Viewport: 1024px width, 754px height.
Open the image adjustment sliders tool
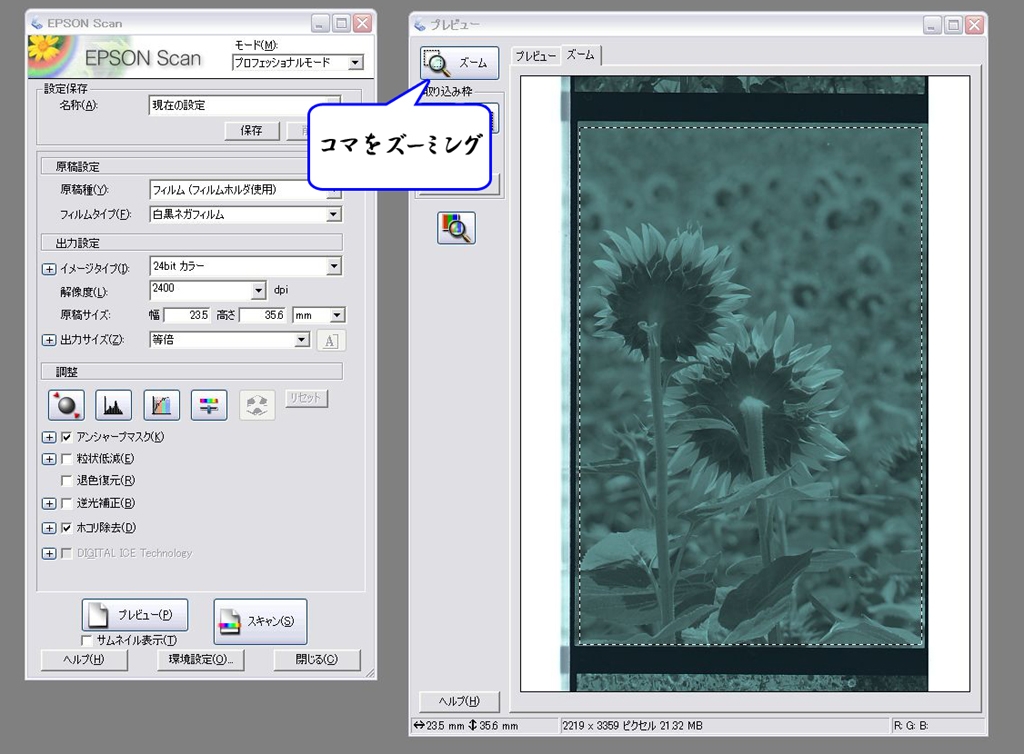(209, 405)
